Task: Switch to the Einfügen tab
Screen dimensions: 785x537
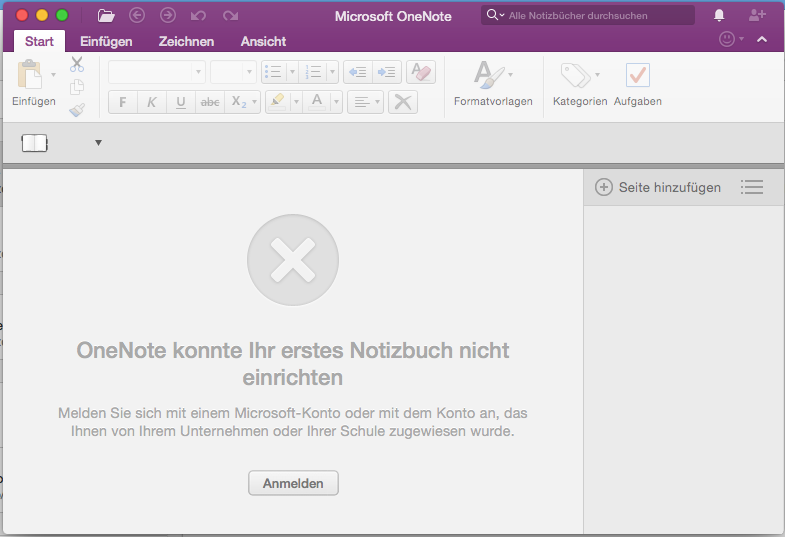Action: click(x=106, y=41)
